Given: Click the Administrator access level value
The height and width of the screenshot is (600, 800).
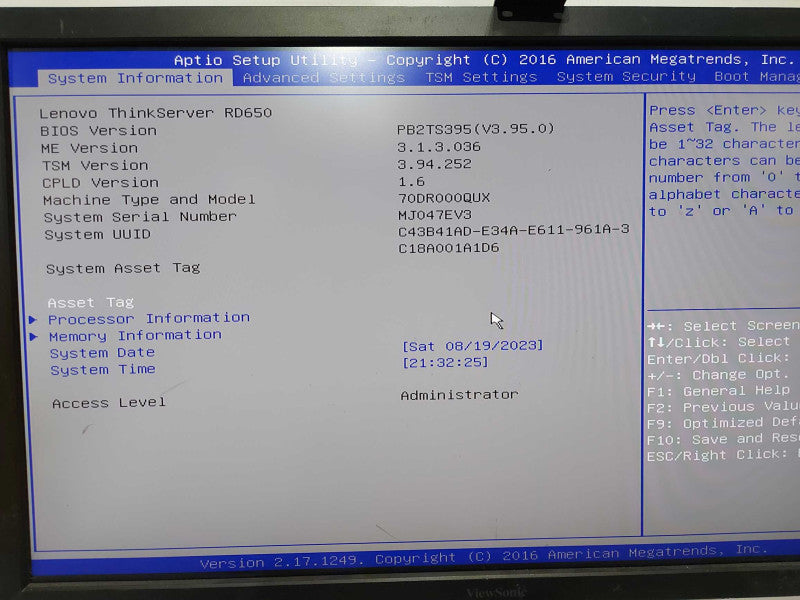Looking at the screenshot, I should 460,395.
